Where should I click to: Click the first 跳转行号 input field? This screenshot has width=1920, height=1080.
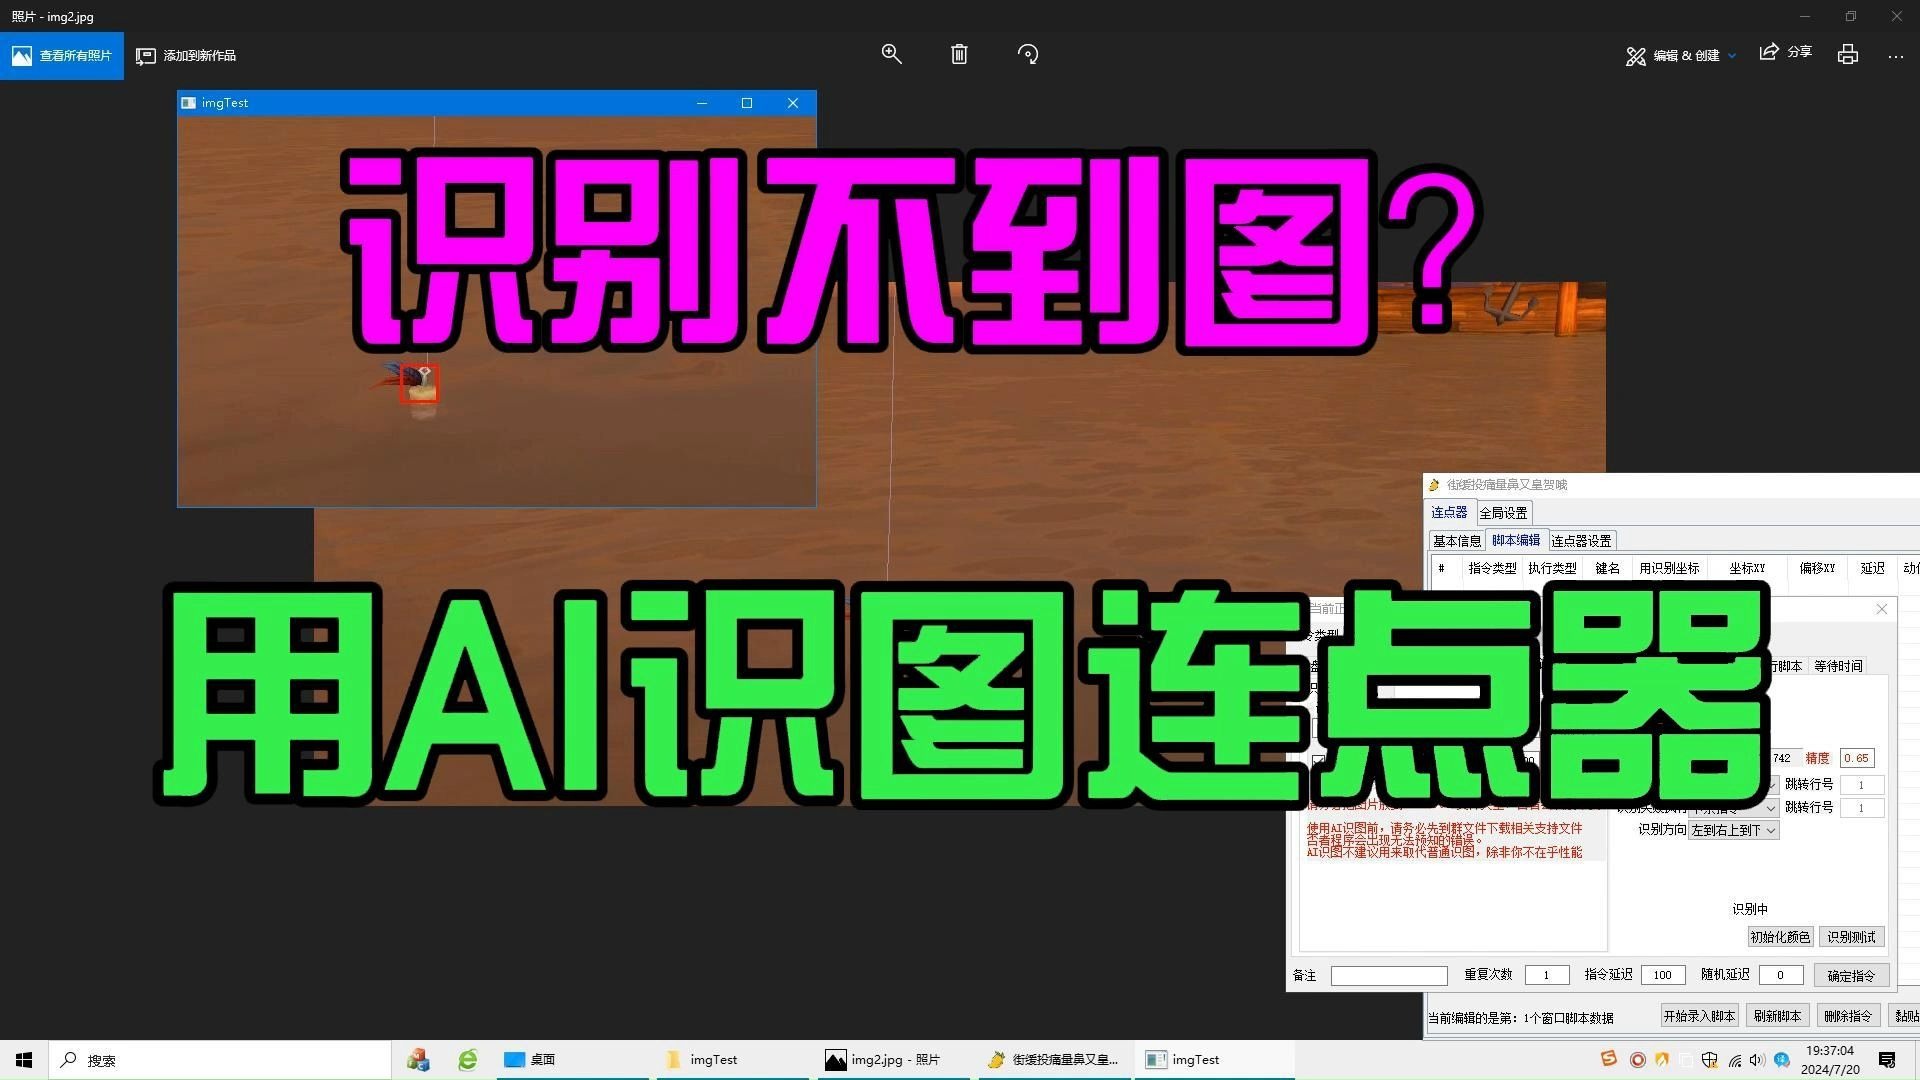coord(1861,785)
